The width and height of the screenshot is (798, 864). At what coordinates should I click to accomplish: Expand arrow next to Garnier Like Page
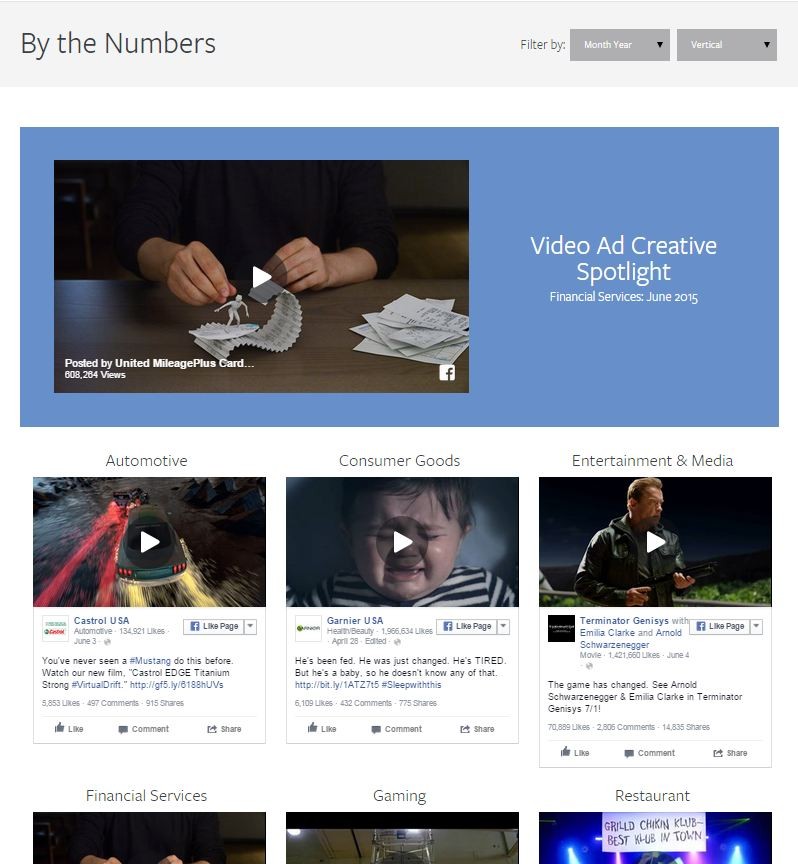[x=503, y=626]
